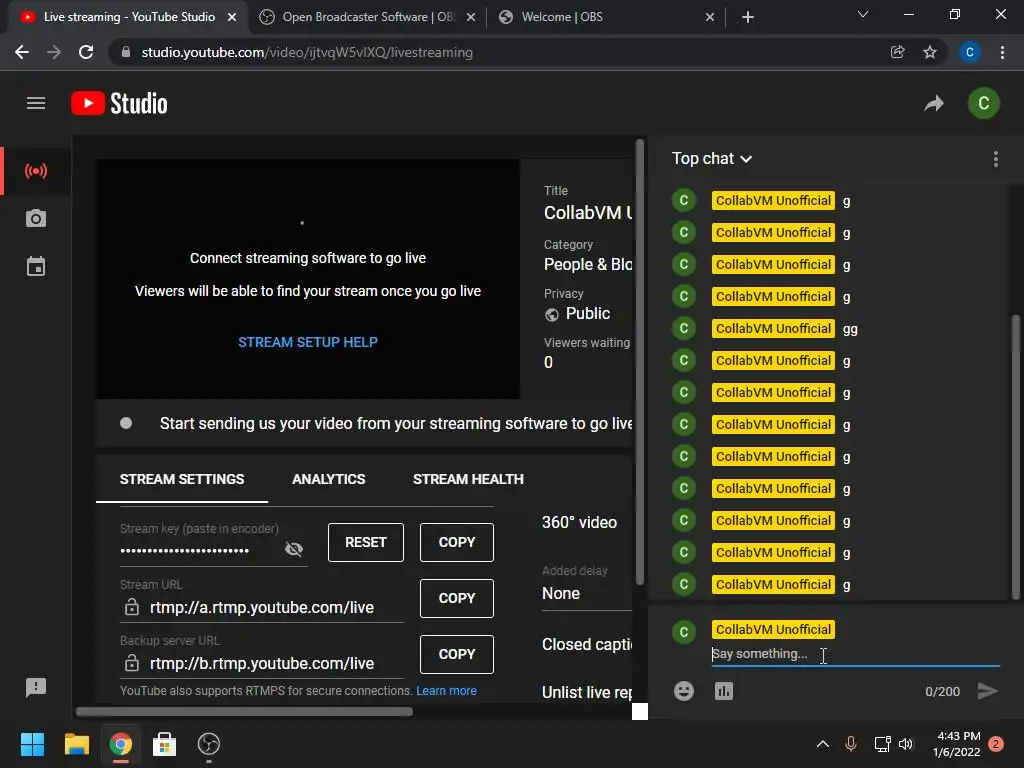Image resolution: width=1024 pixels, height=768 pixels.
Task: Click the network tray icon
Action: pos(882,744)
